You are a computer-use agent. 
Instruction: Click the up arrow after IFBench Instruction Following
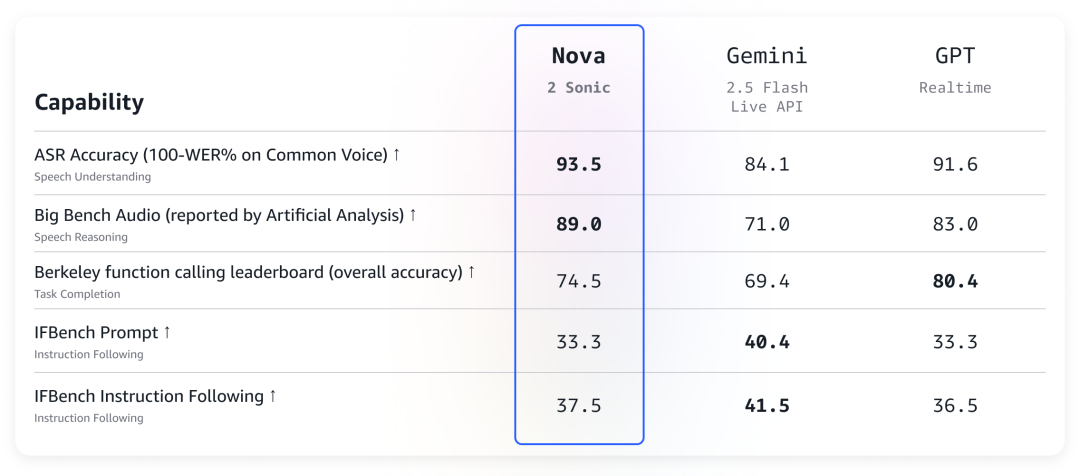point(272,396)
